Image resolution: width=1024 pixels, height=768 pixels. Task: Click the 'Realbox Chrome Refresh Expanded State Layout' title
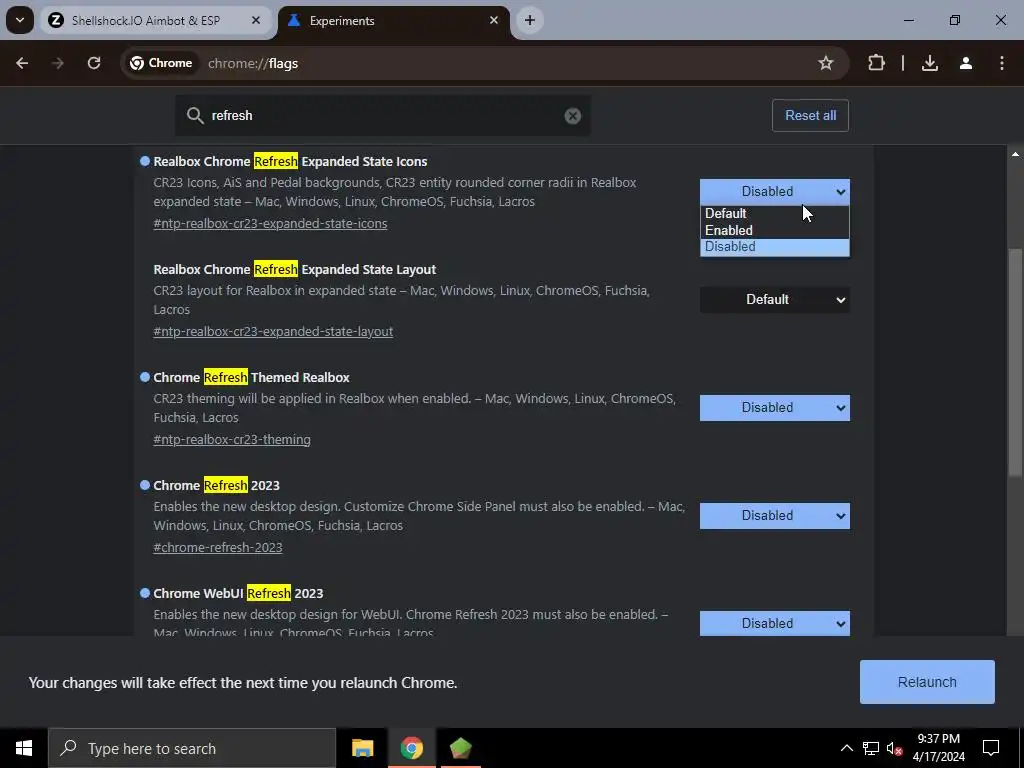[295, 269]
